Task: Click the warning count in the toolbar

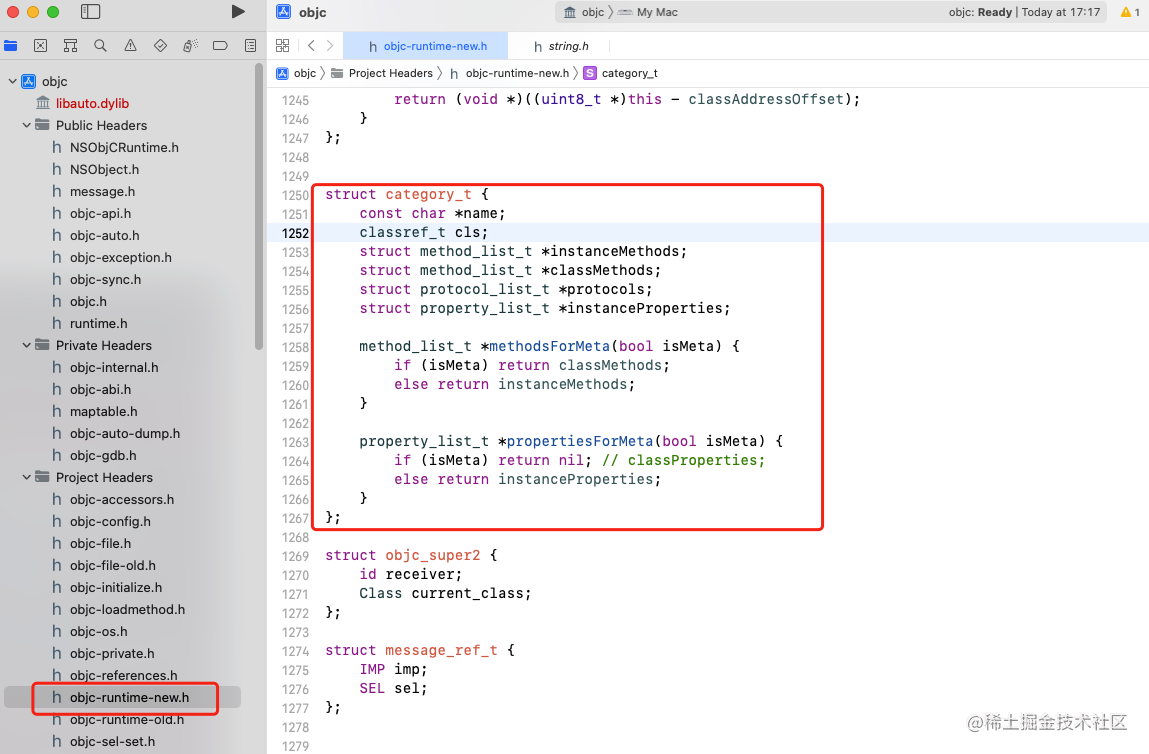Action: pyautogui.click(x=1130, y=13)
